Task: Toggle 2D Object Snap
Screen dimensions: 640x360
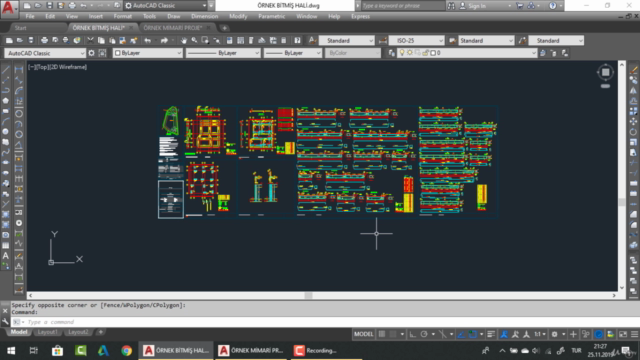Action: click(x=473, y=334)
